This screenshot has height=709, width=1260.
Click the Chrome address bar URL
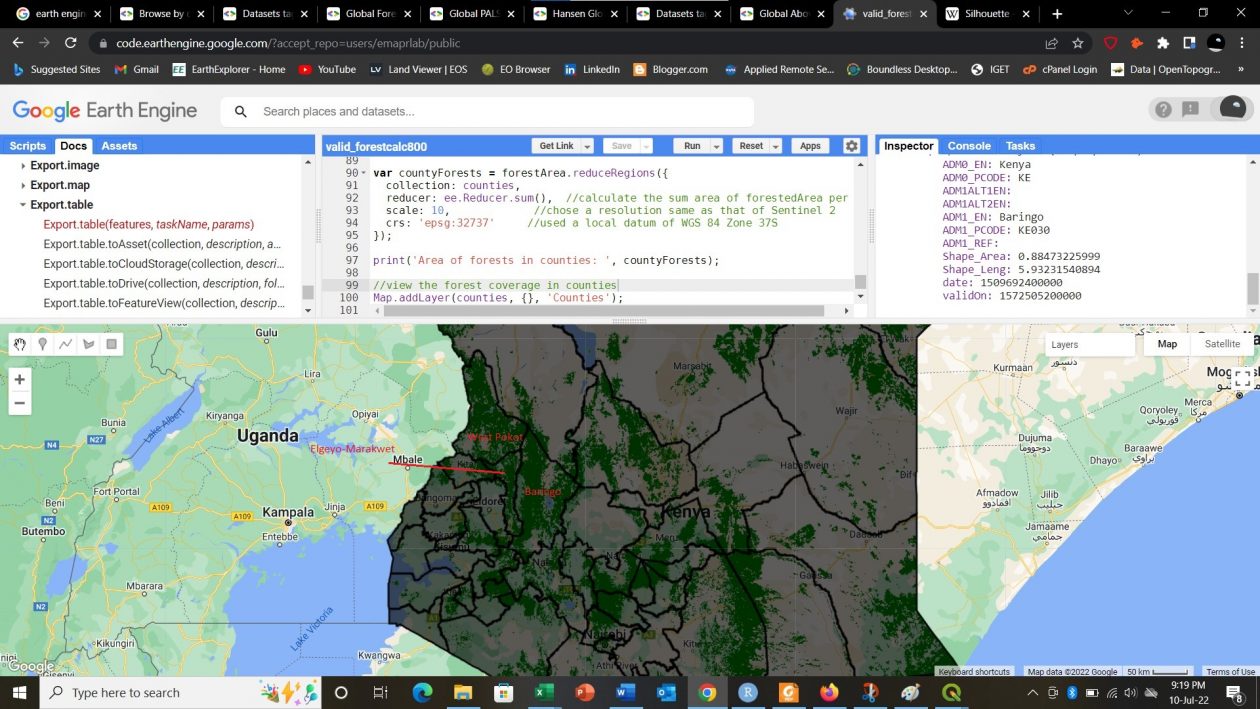tap(288, 43)
